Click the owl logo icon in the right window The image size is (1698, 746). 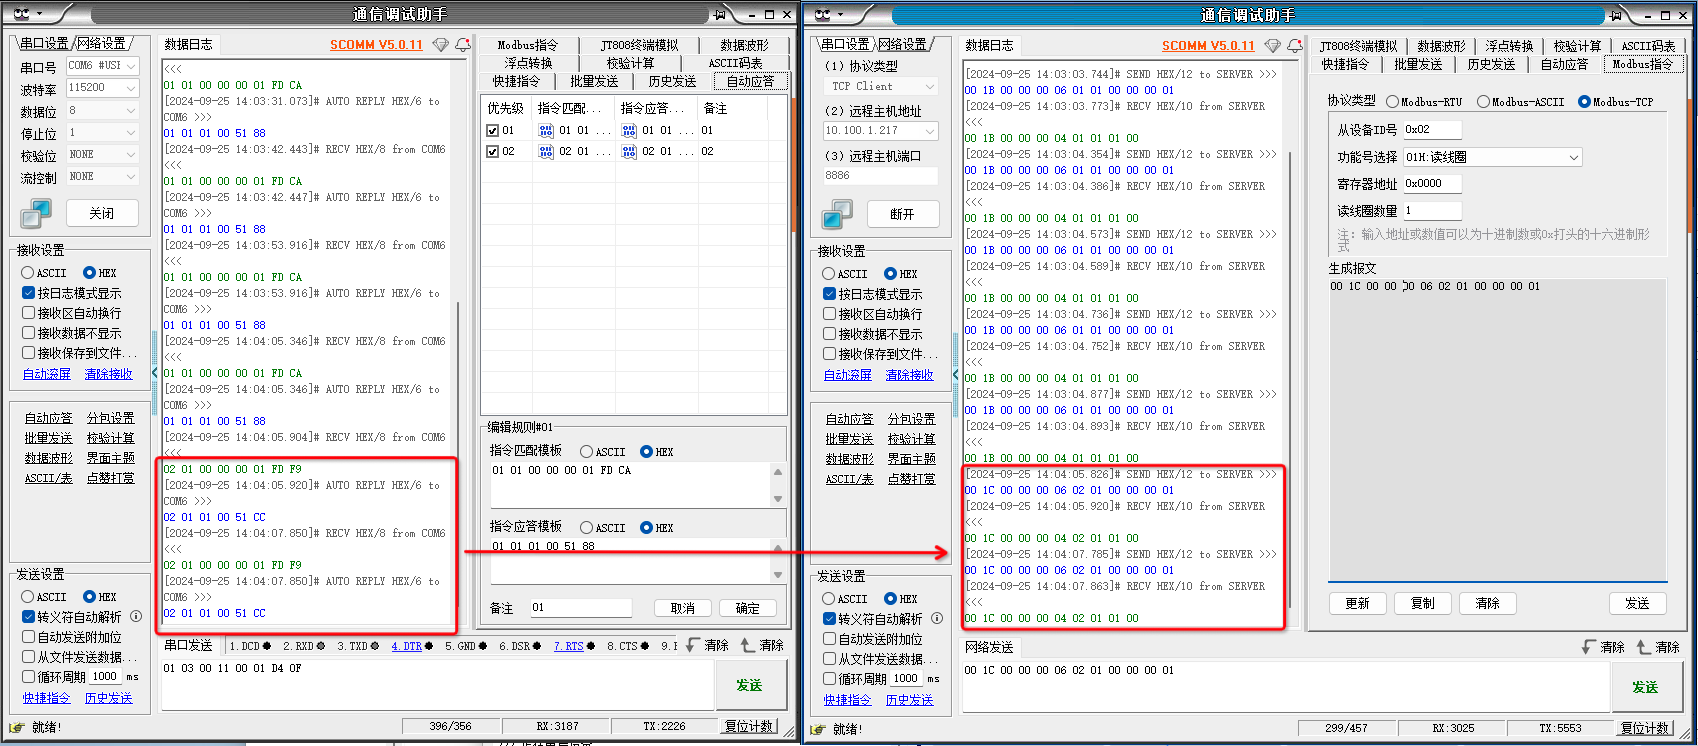point(822,14)
